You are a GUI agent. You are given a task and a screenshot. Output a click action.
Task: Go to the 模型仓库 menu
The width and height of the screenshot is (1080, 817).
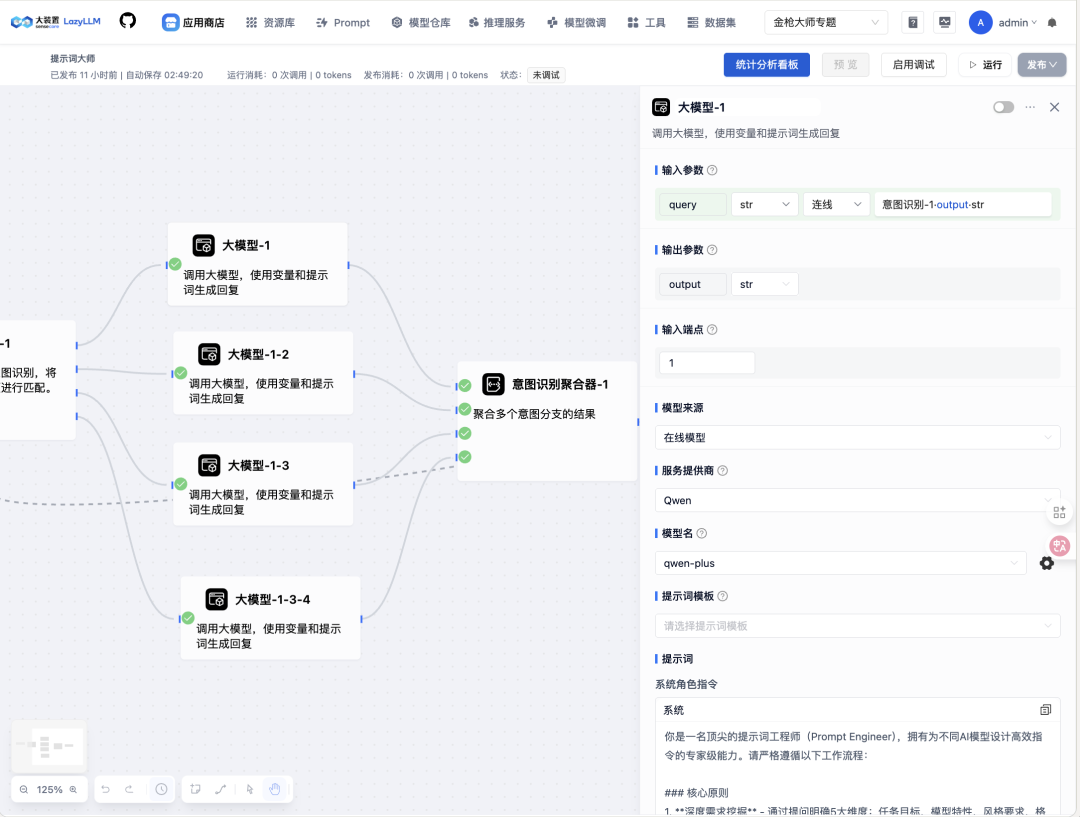pos(421,22)
